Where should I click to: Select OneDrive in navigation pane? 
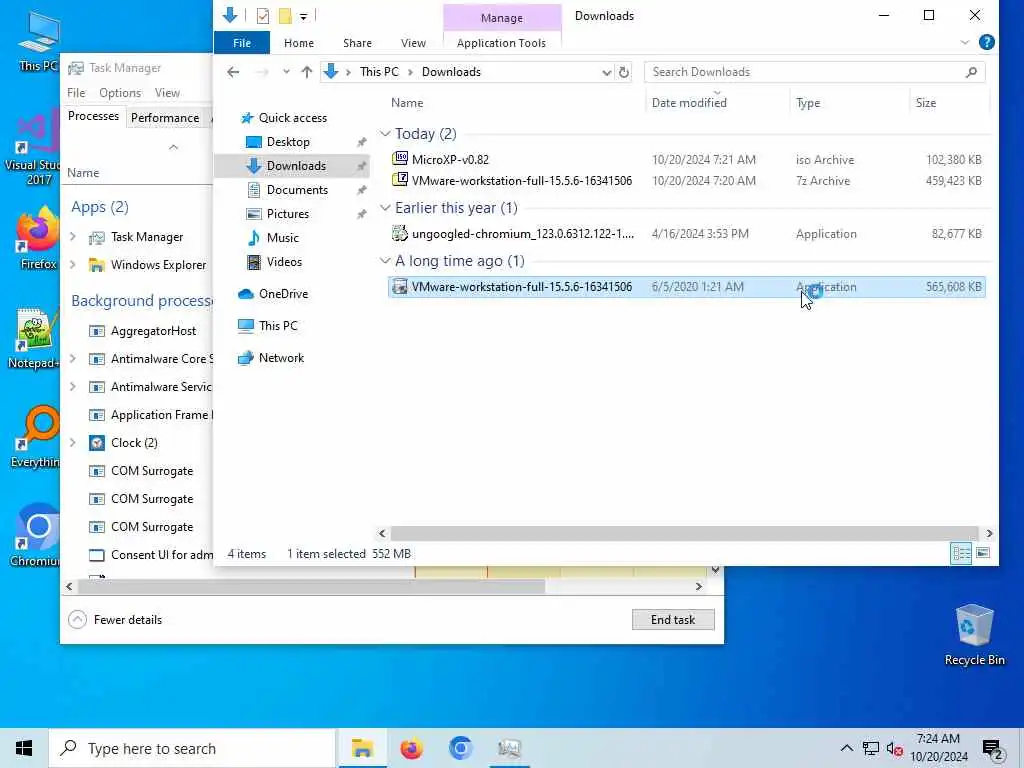(x=283, y=294)
